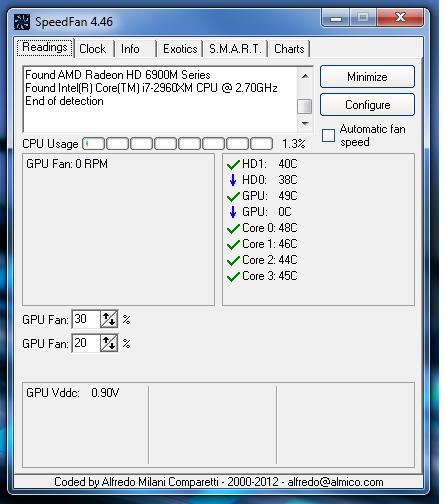
Task: Click the HD1: 40C temperature reading
Action: (270, 164)
